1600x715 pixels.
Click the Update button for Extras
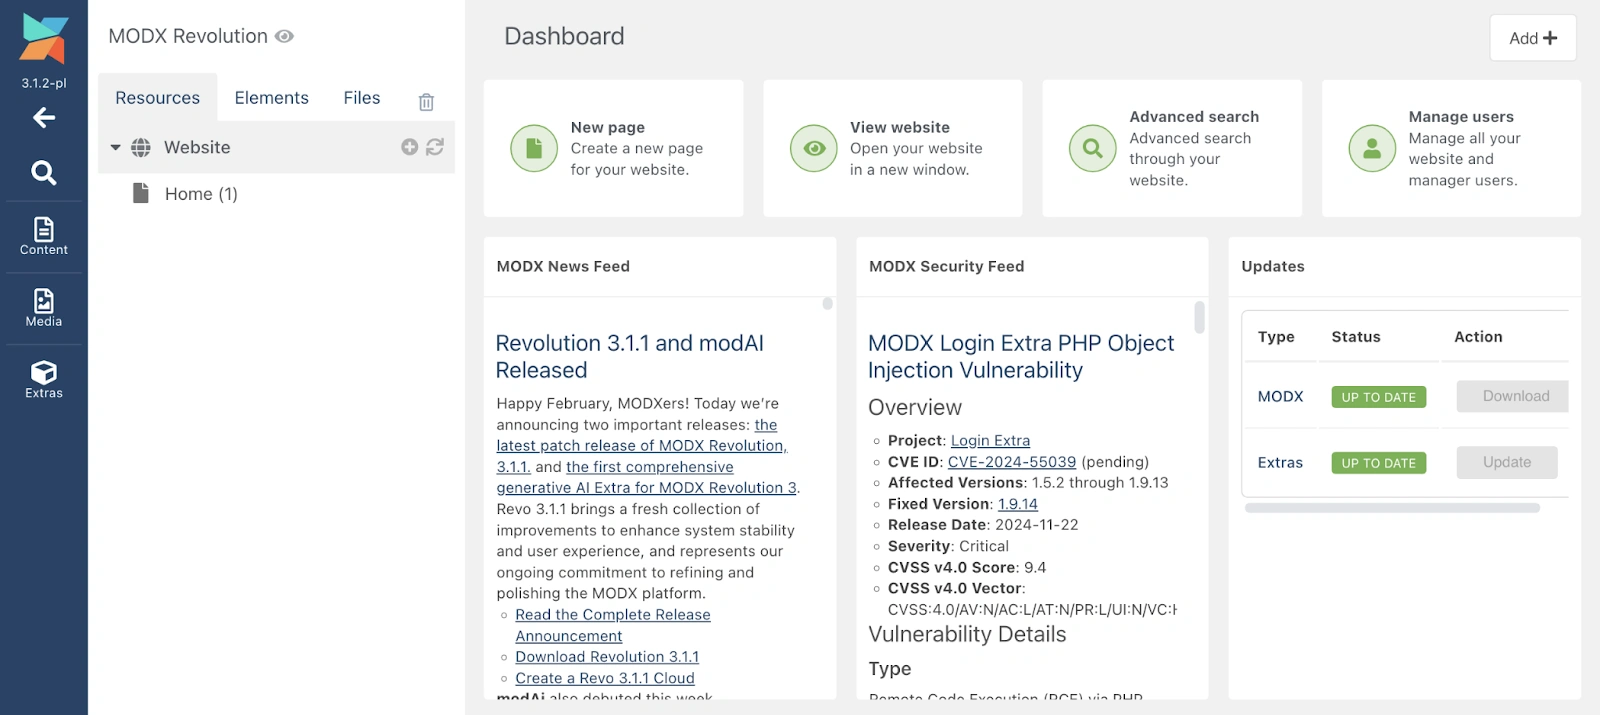(1507, 462)
